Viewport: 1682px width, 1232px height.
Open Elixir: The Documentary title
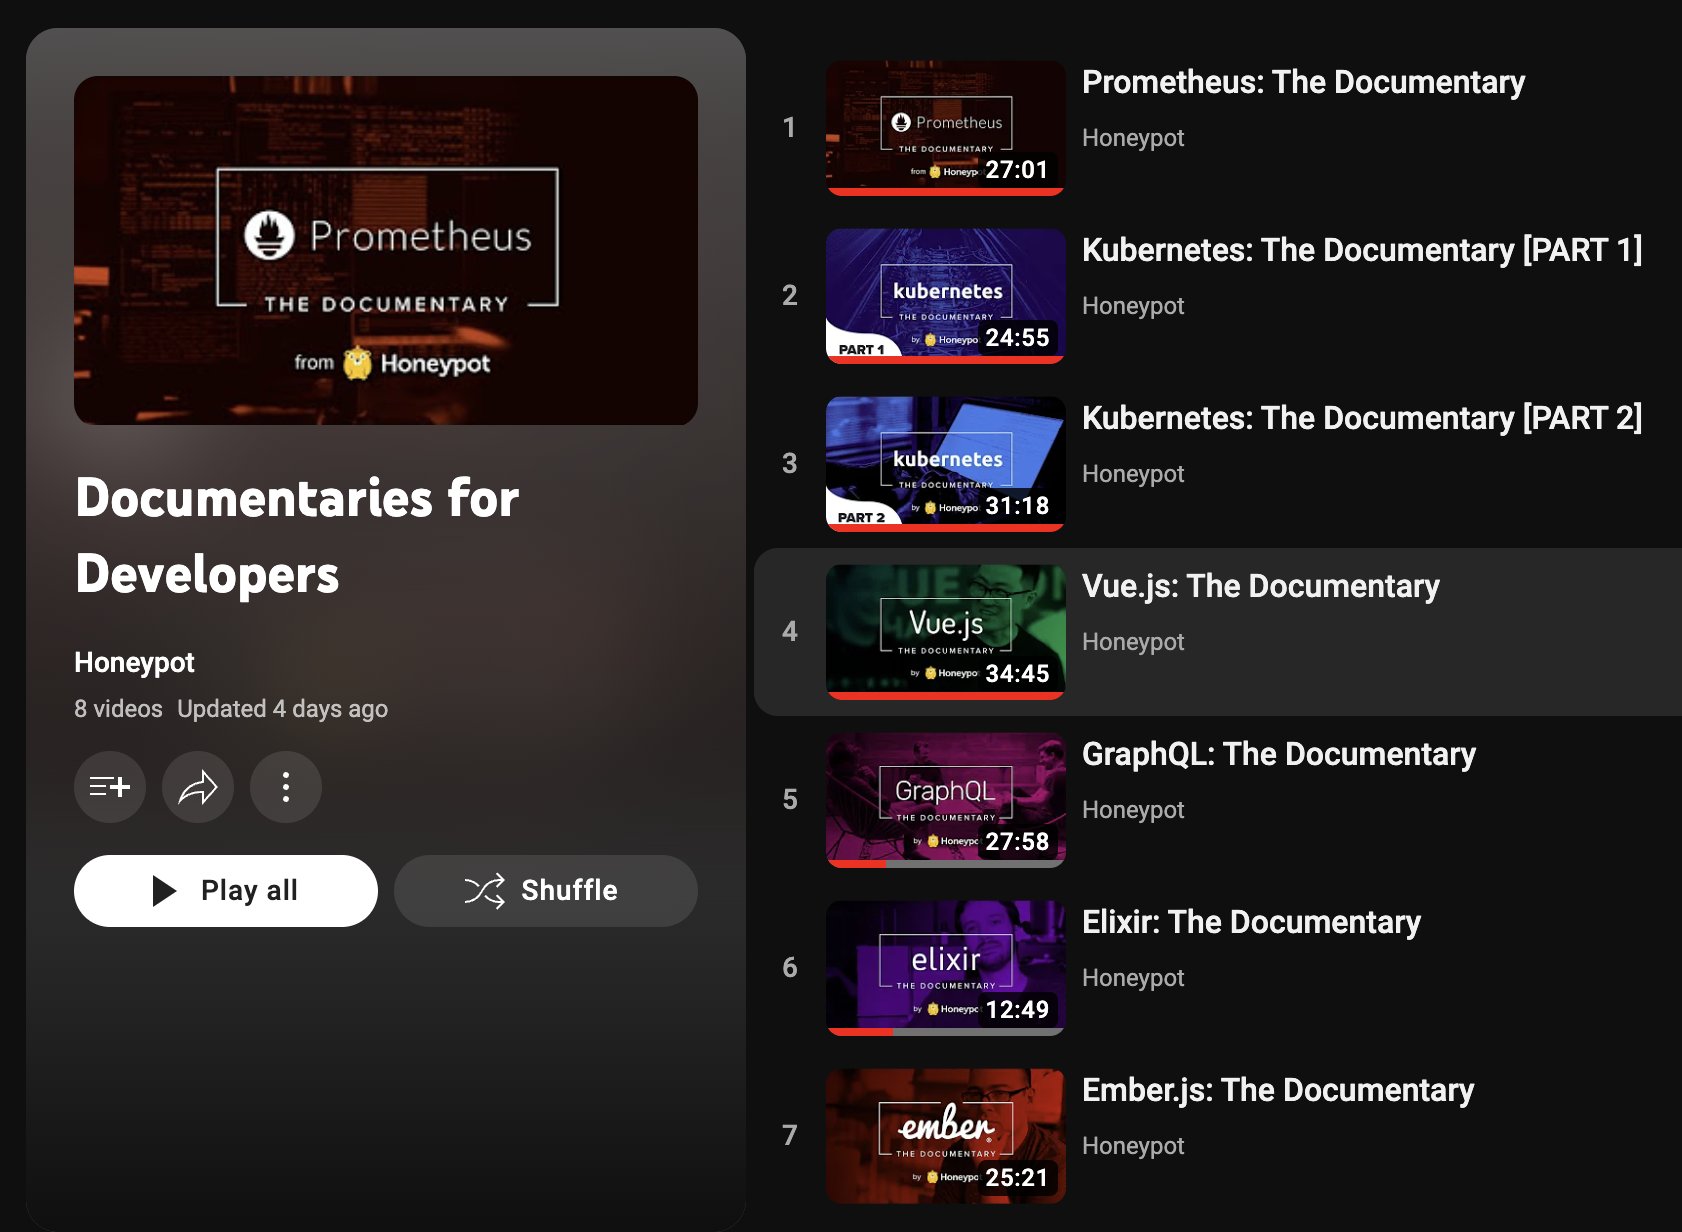pos(1251,922)
